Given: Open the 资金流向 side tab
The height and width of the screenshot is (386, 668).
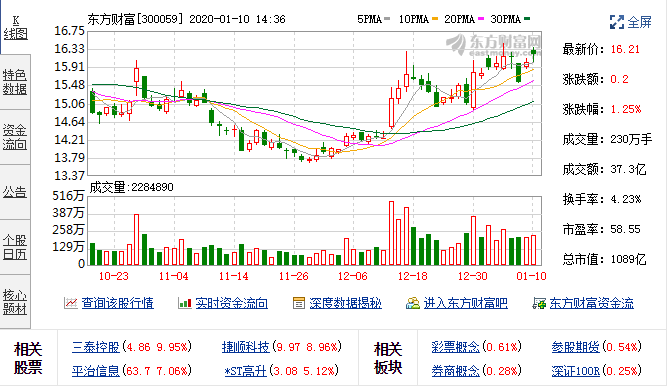Looking at the screenshot, I should tap(15, 137).
